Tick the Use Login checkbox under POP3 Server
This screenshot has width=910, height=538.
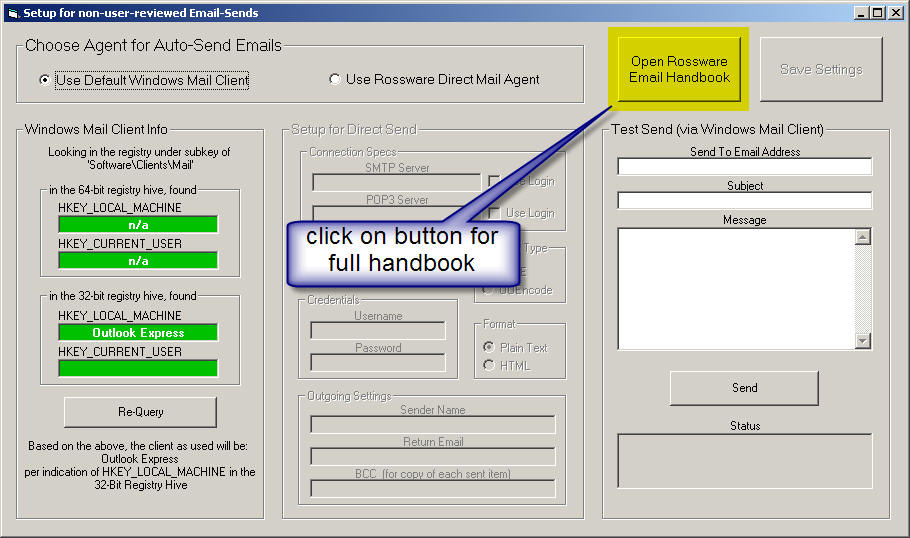click(494, 213)
